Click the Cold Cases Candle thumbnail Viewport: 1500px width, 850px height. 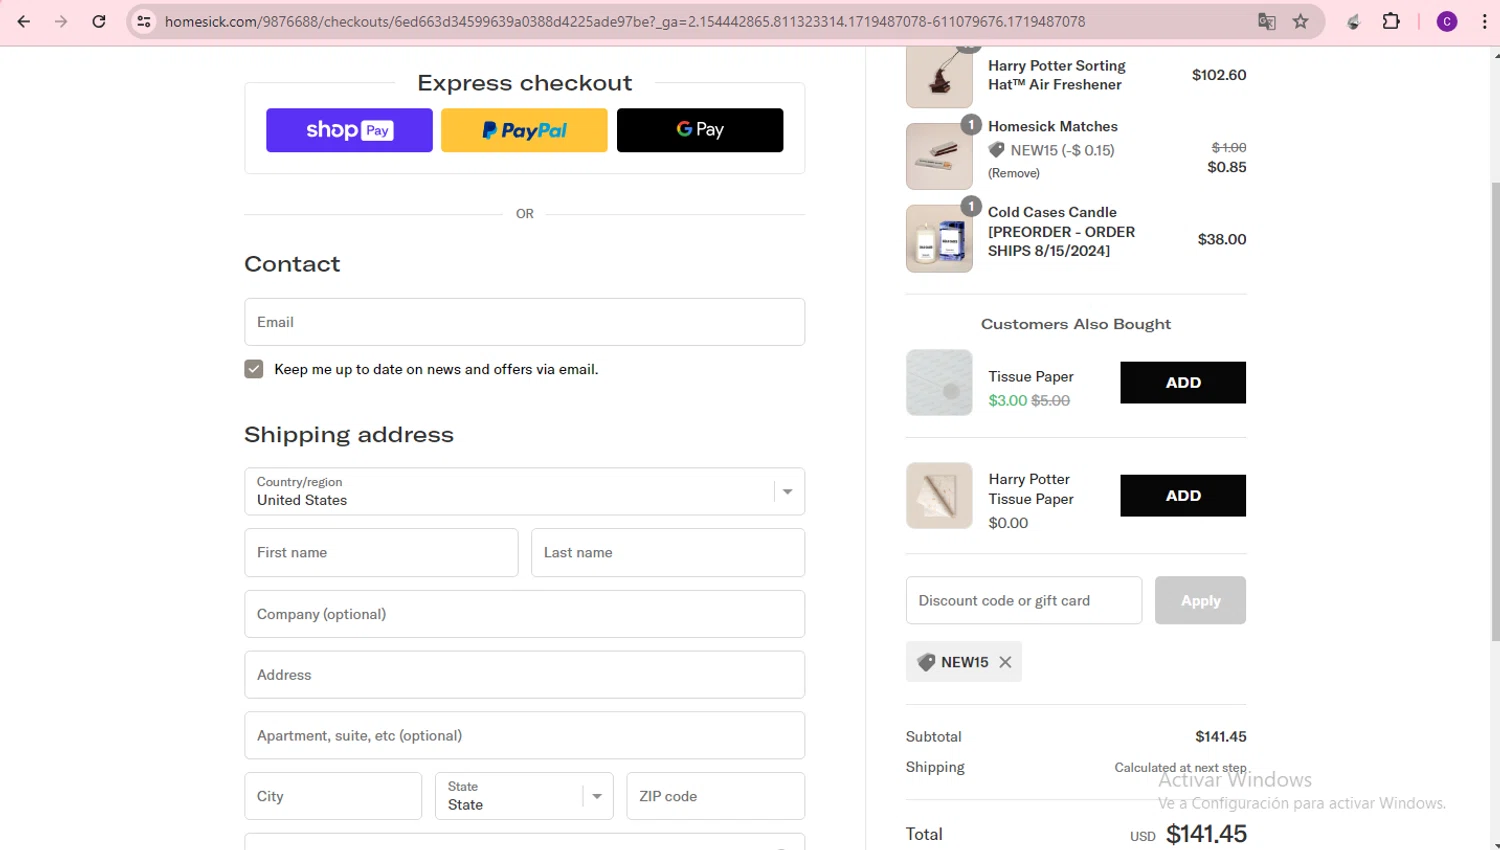pyautogui.click(x=939, y=239)
